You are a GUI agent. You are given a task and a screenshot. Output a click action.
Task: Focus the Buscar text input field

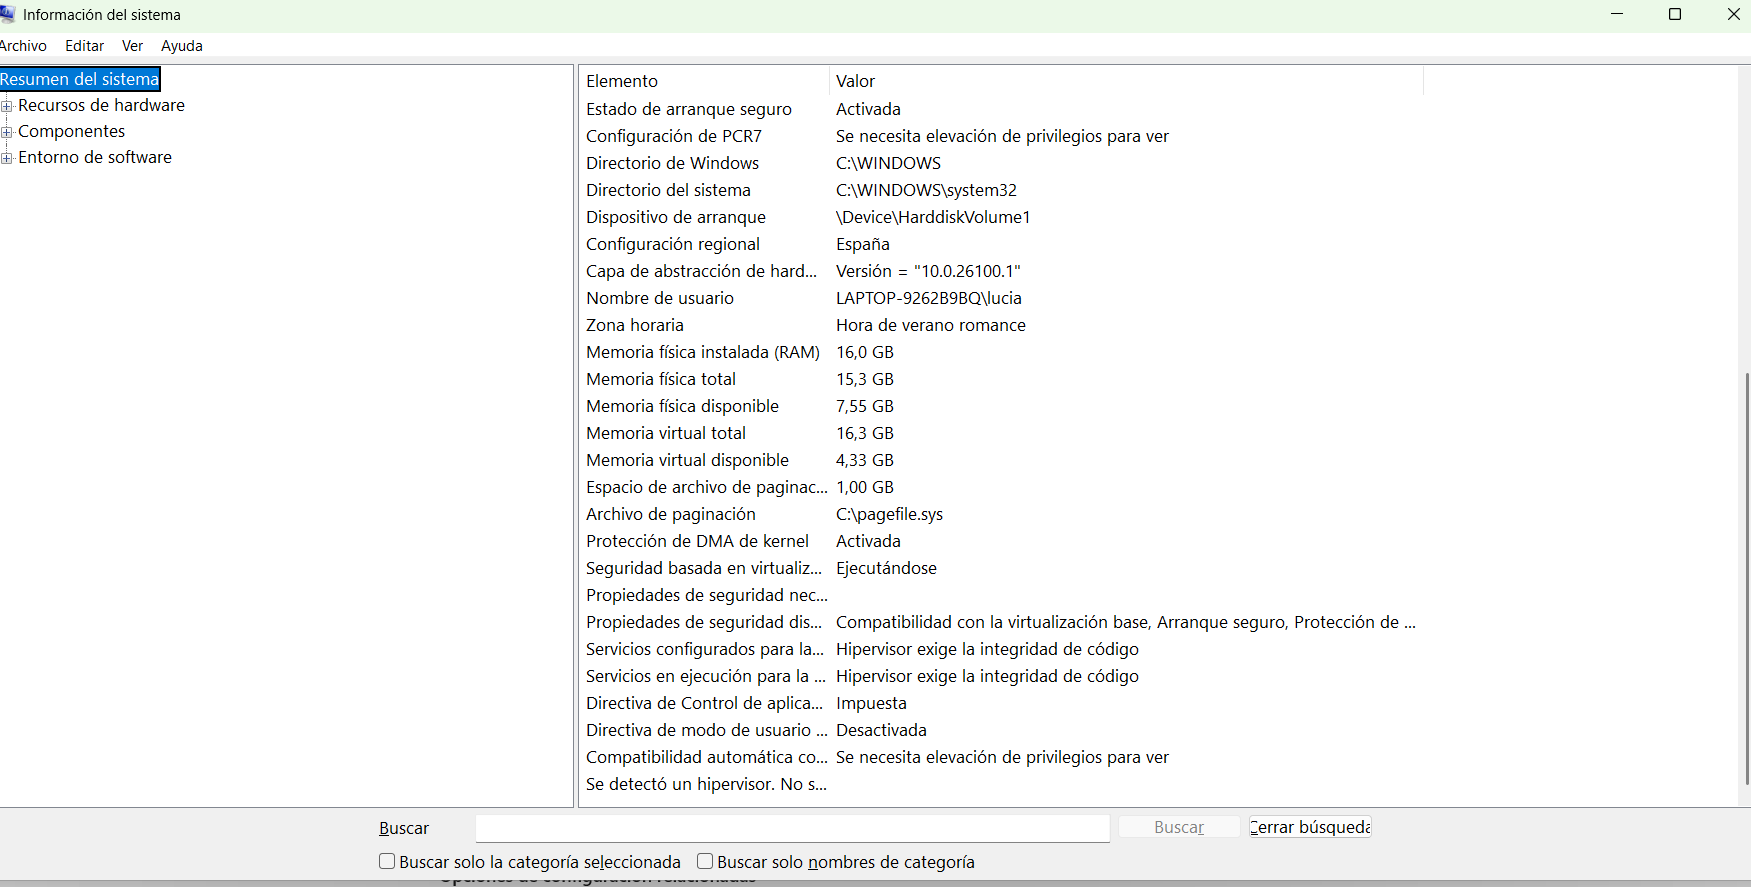click(x=792, y=828)
